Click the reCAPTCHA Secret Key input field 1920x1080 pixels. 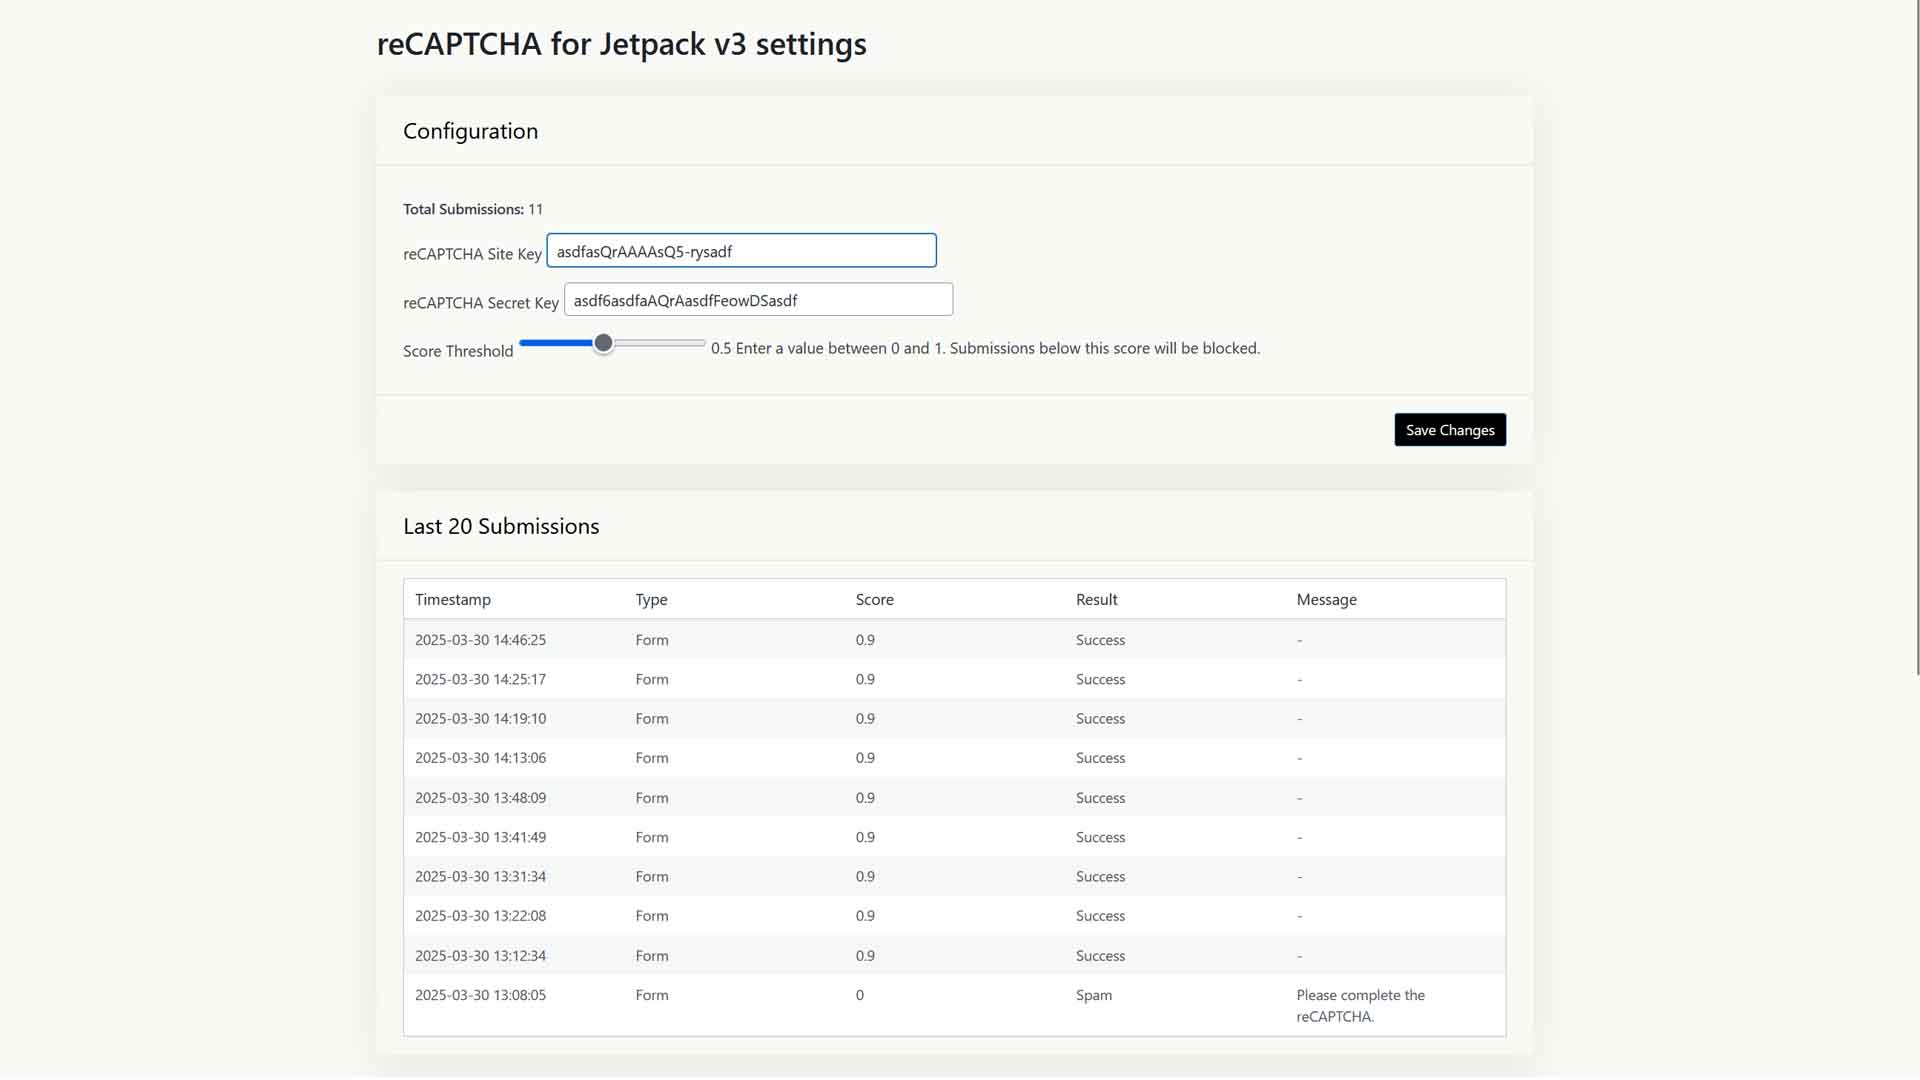758,300
